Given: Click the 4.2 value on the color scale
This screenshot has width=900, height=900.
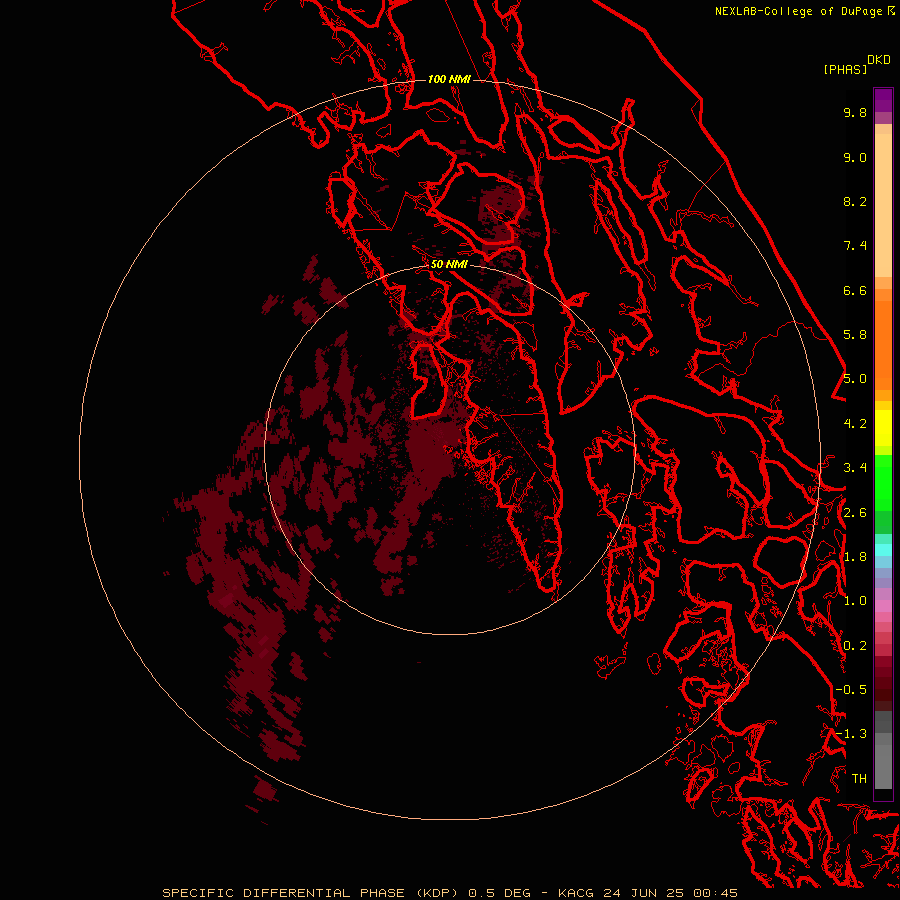Looking at the screenshot, I should pyautogui.click(x=855, y=424).
